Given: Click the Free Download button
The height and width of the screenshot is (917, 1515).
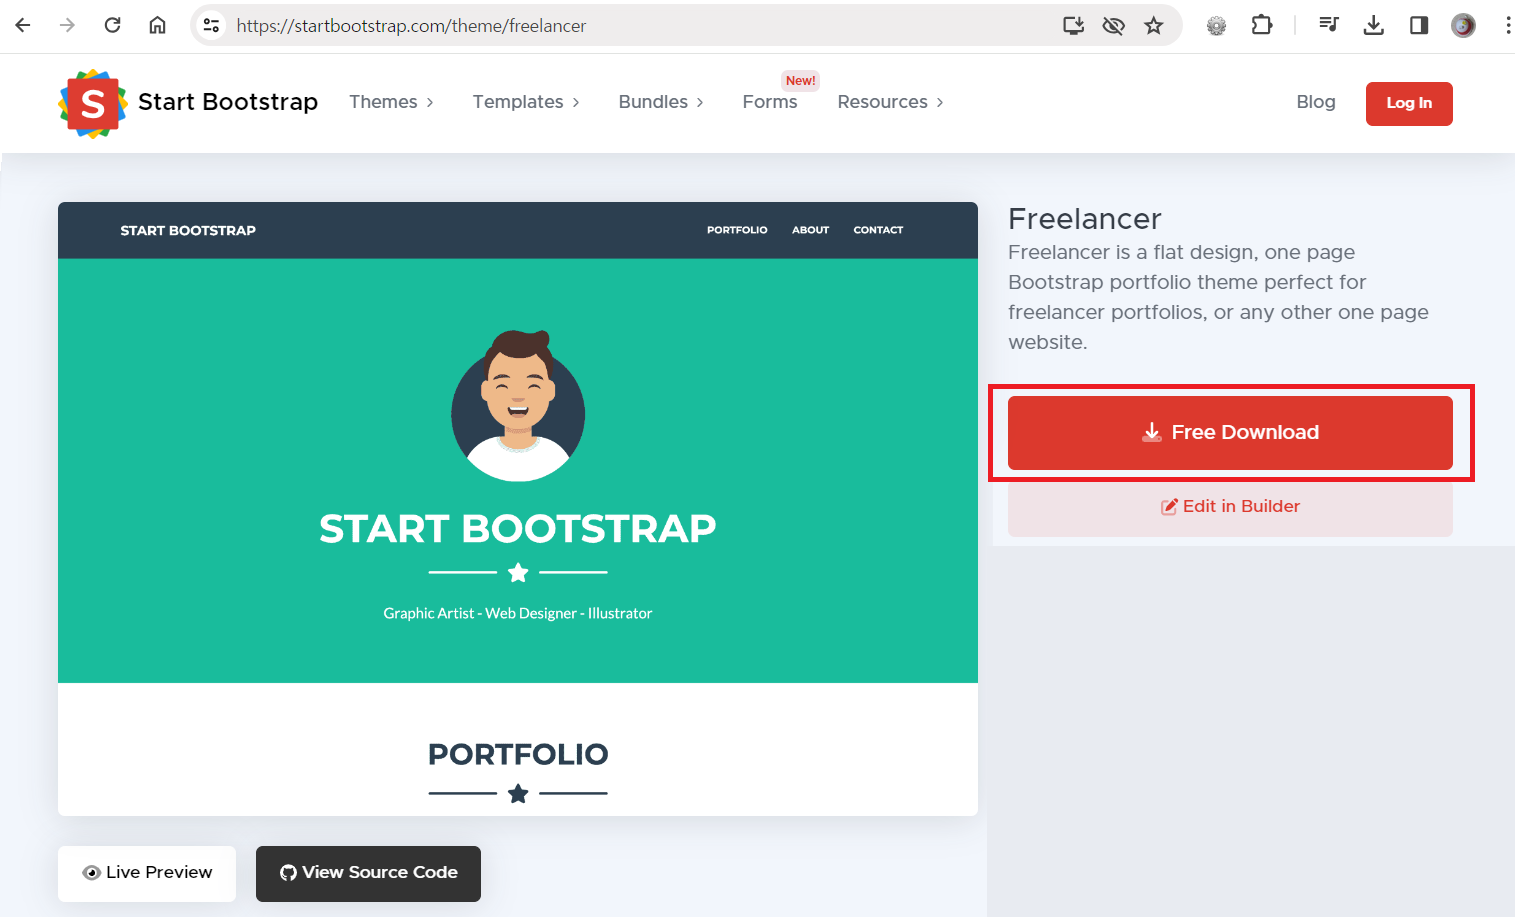Looking at the screenshot, I should tap(1230, 433).
